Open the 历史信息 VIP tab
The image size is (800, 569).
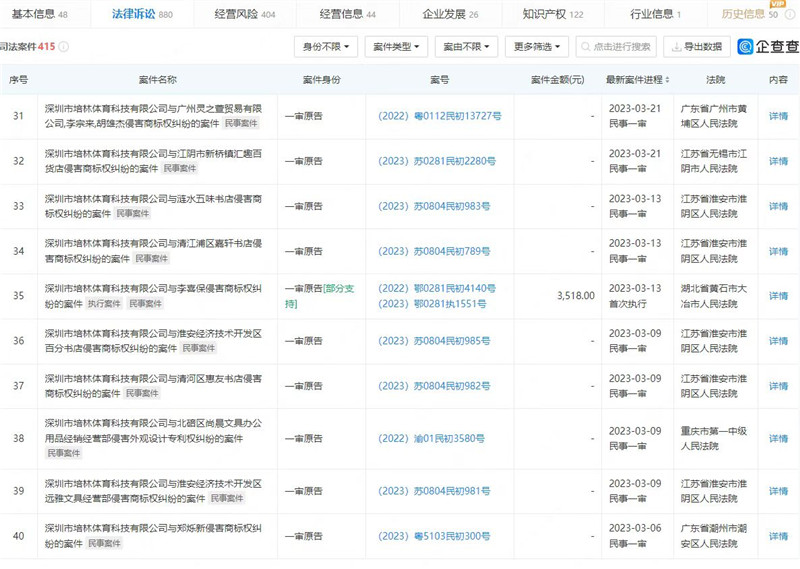[x=750, y=14]
